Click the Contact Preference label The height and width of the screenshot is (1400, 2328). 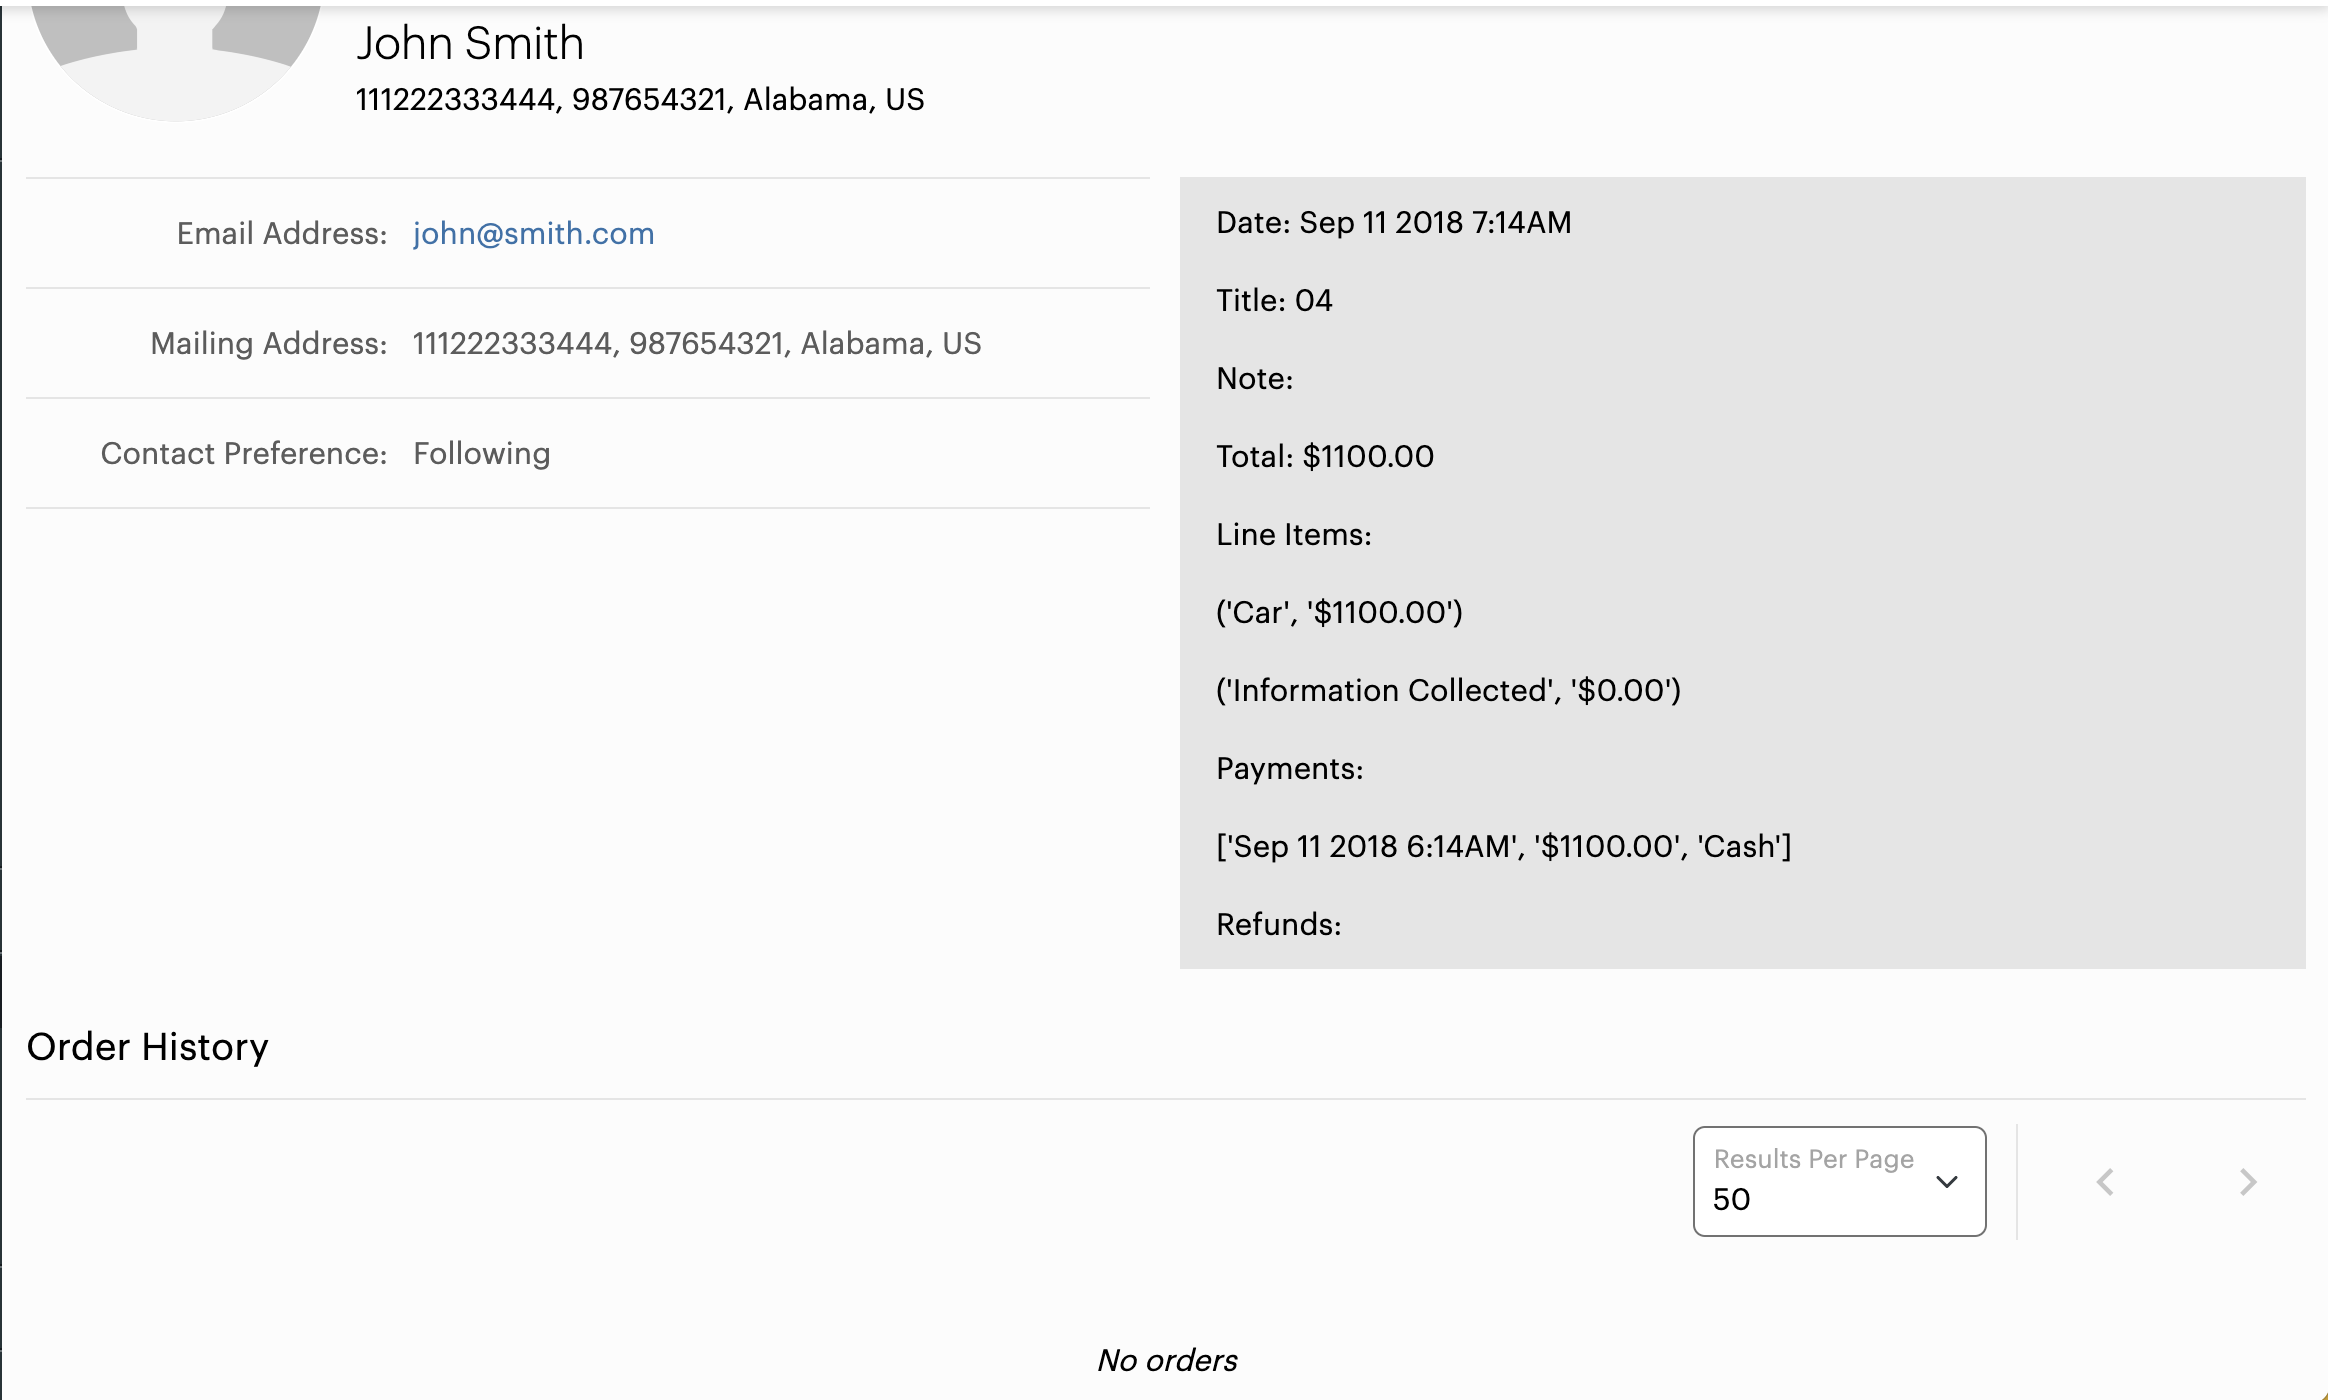(244, 453)
